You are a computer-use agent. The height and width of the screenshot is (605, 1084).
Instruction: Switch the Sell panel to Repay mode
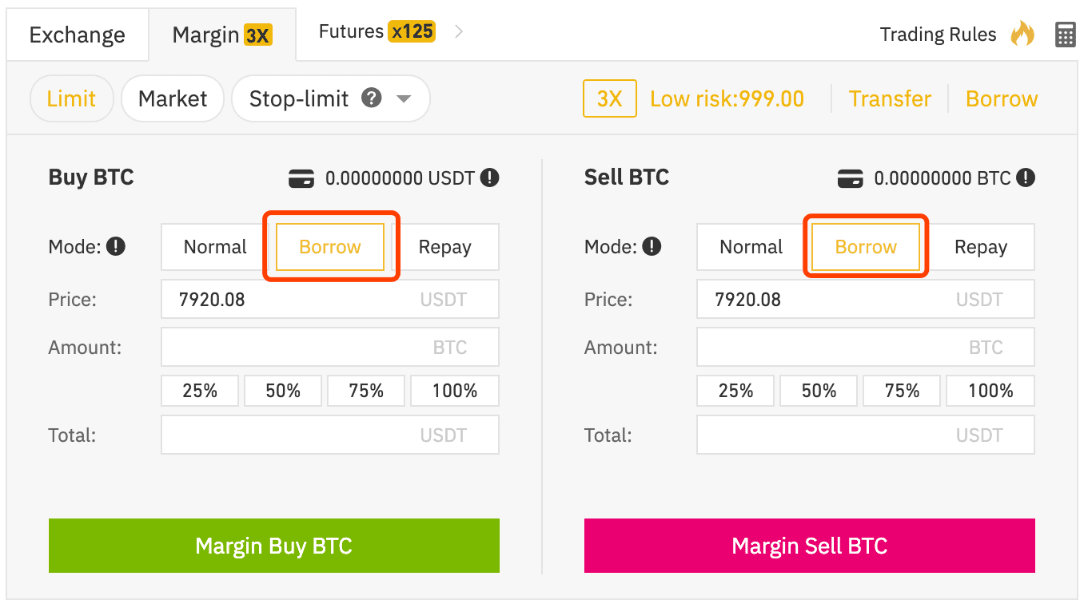981,246
